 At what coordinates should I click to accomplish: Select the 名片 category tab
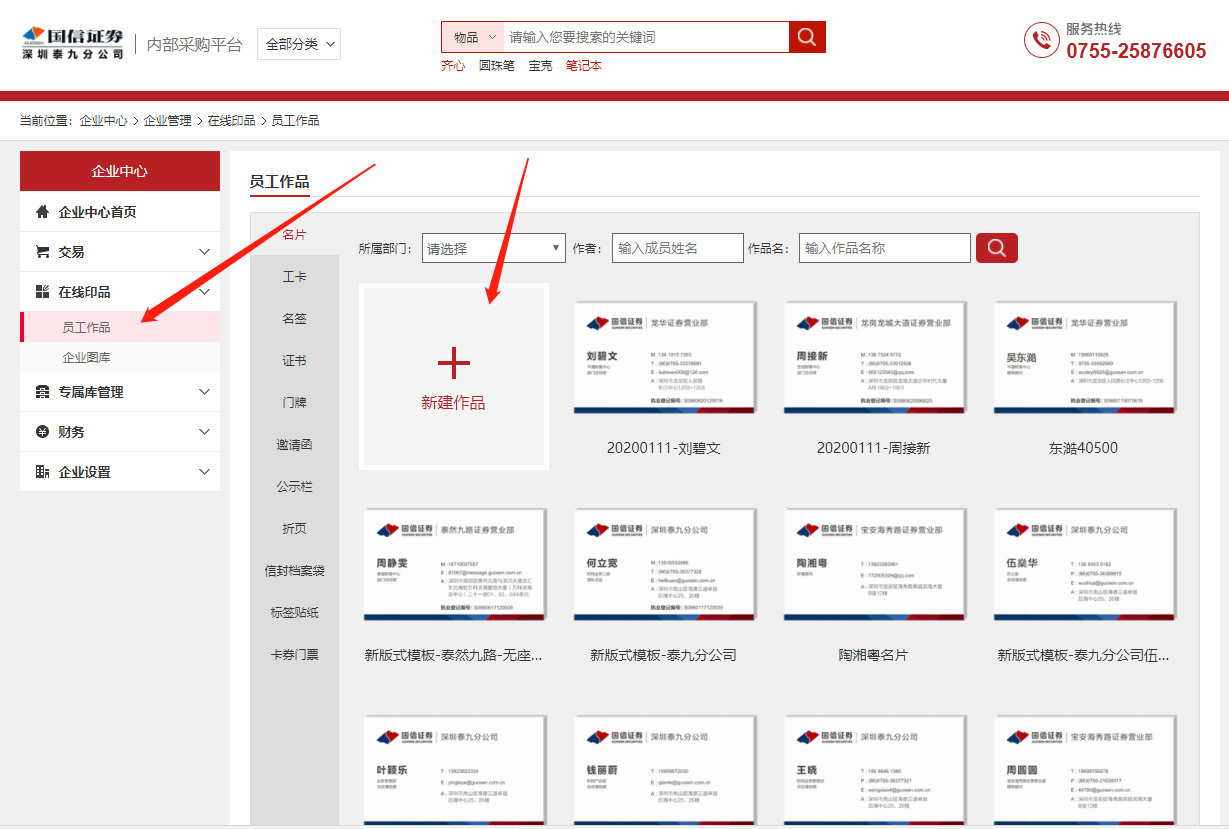294,234
